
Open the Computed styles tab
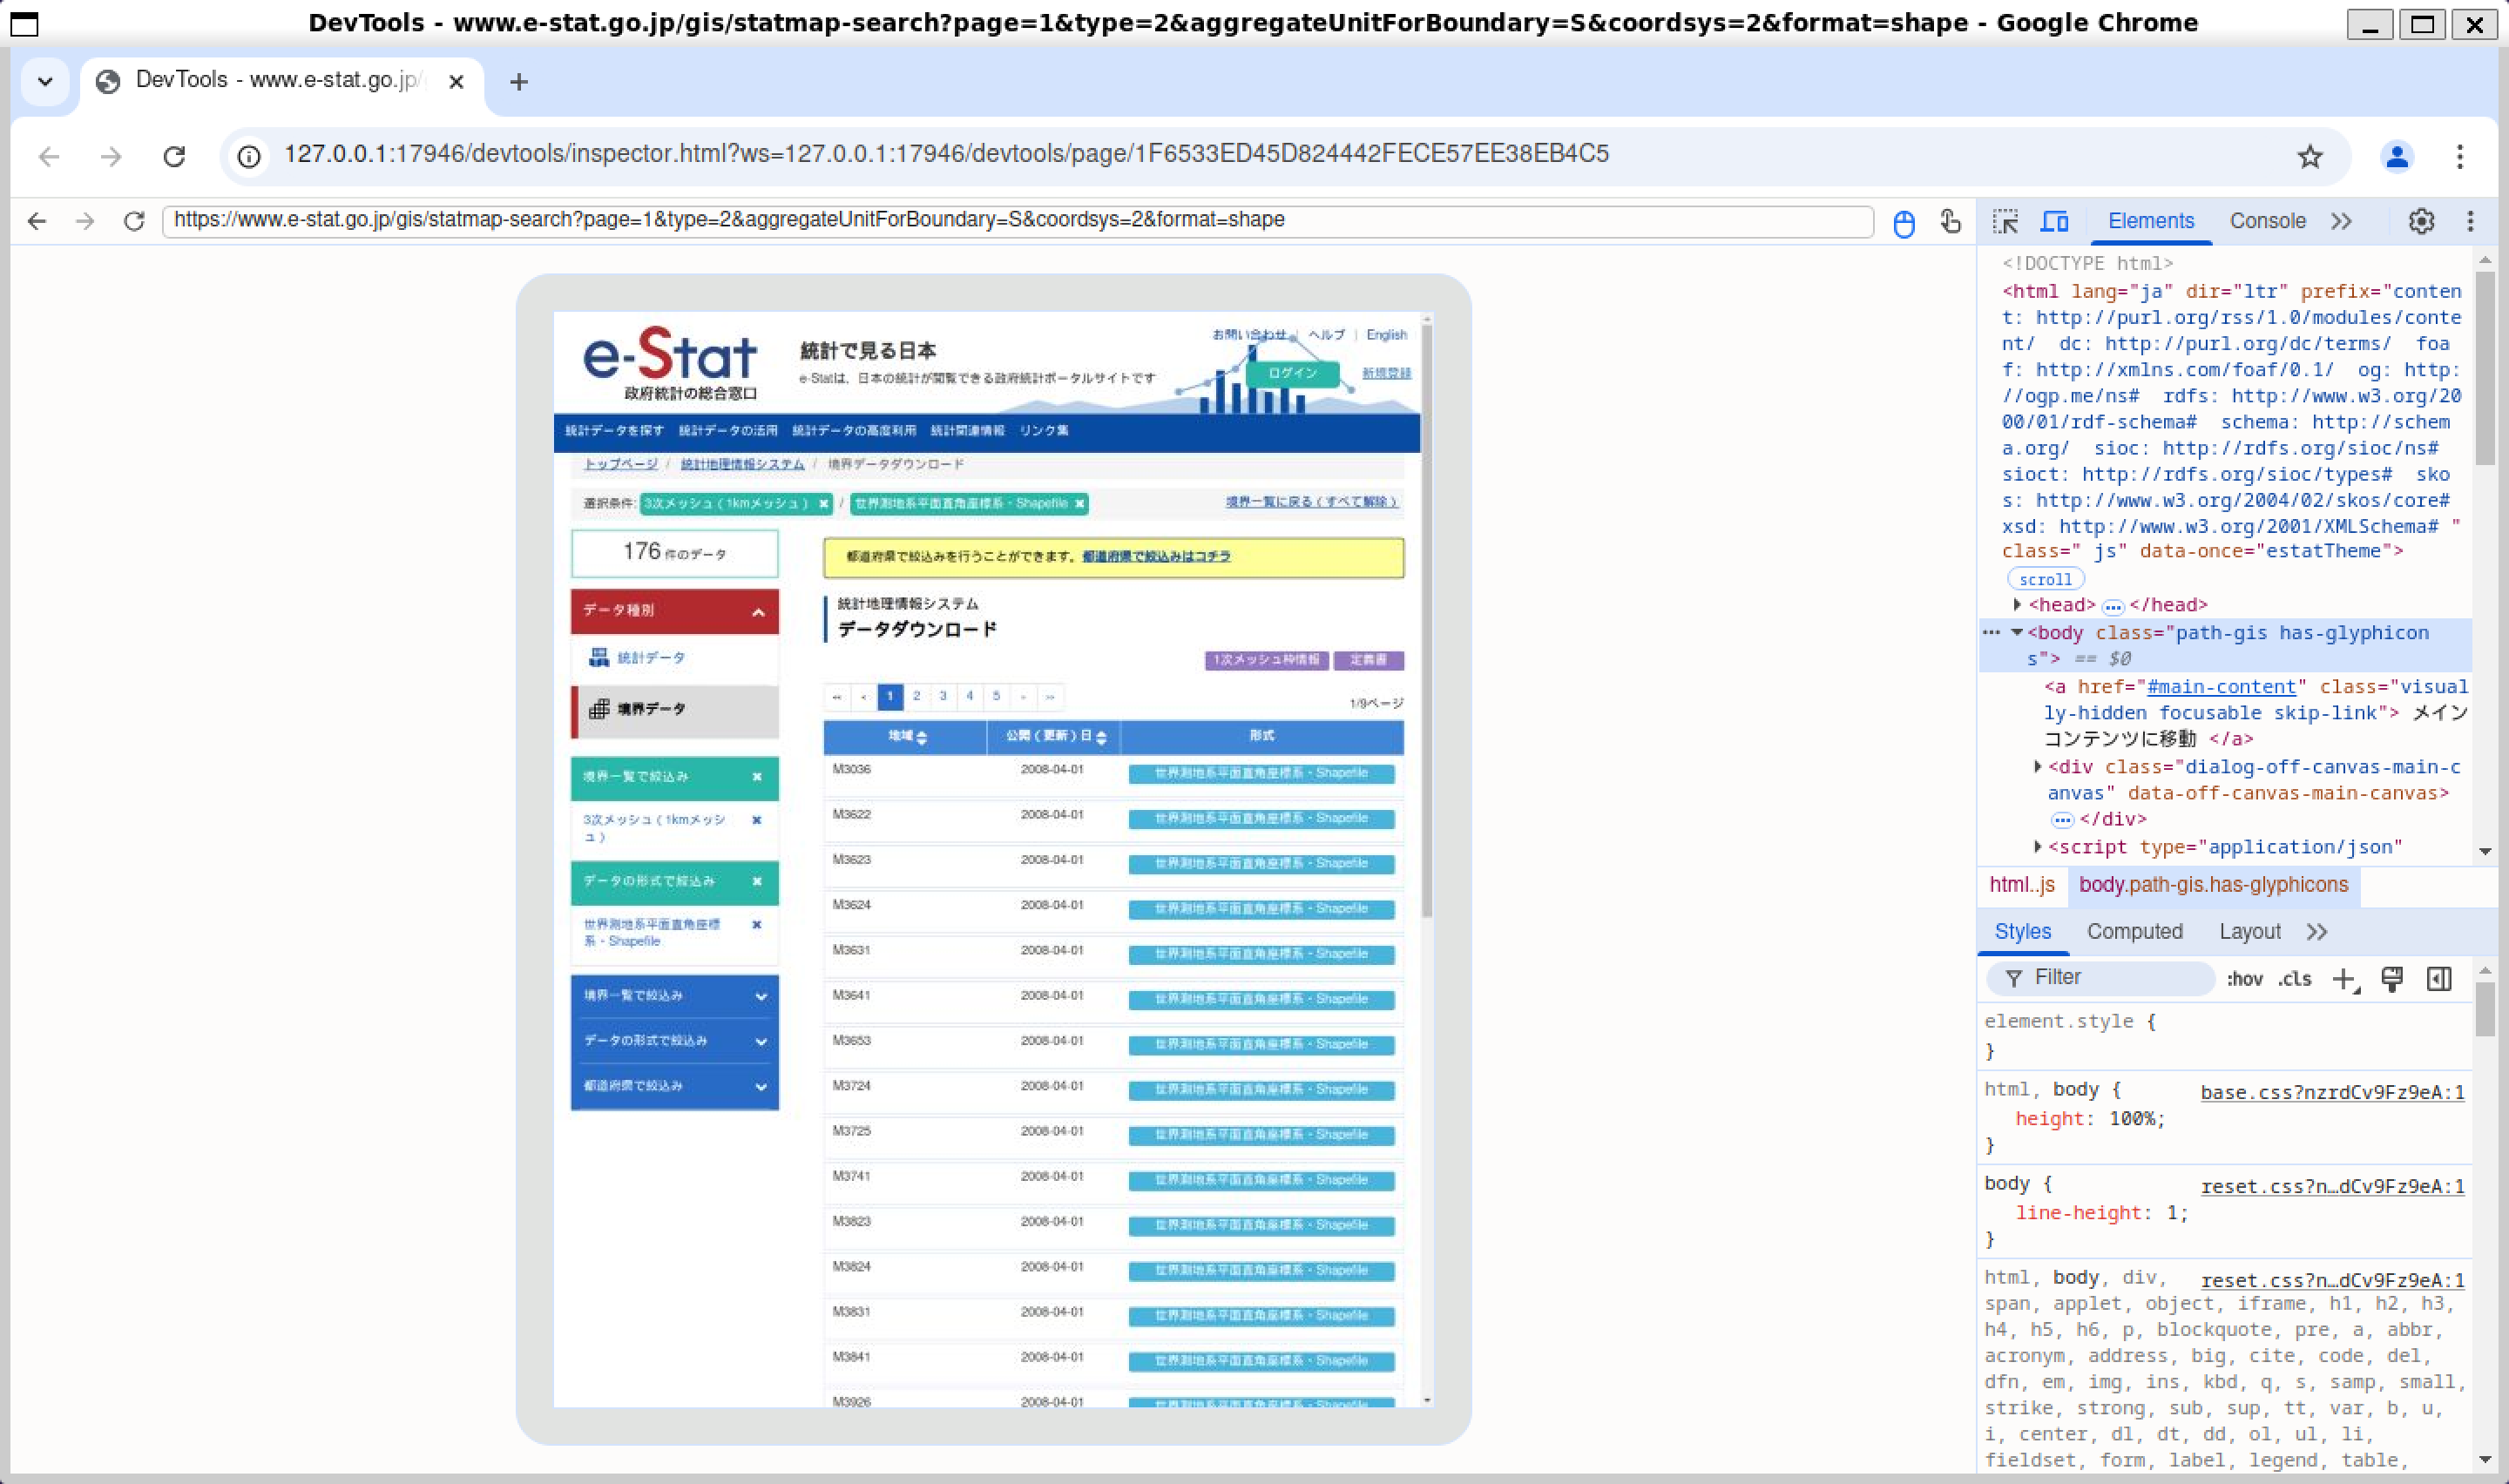pyautogui.click(x=2134, y=931)
